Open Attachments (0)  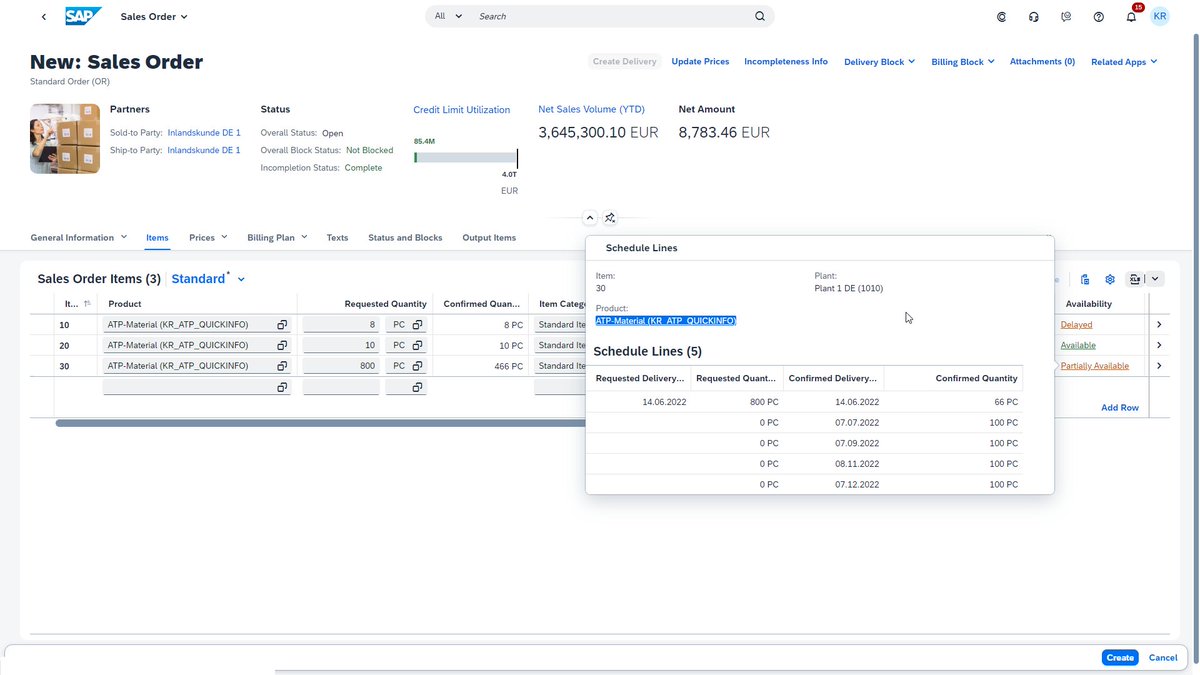click(1042, 62)
